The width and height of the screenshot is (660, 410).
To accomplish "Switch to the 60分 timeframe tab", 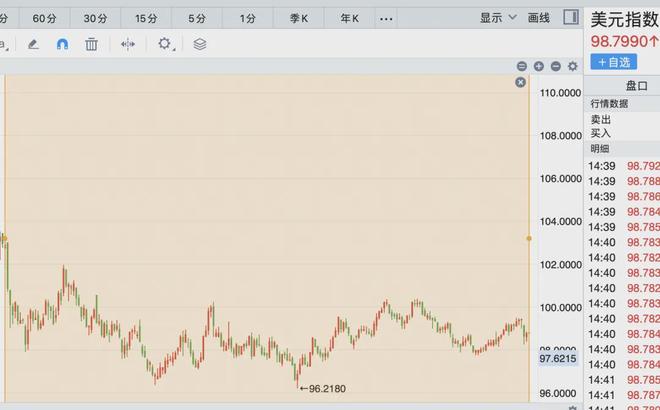I will (44, 18).
